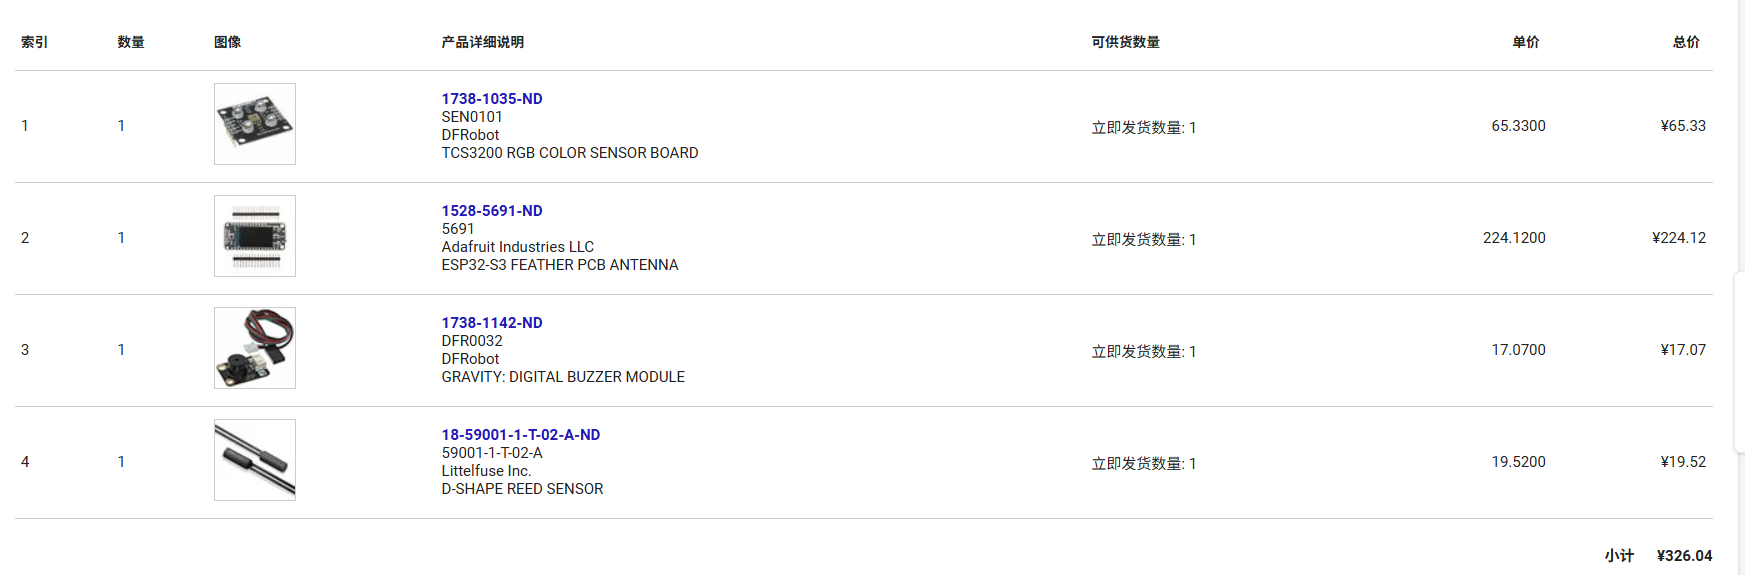Click the 产品详细说明 column header
The height and width of the screenshot is (575, 1745).
(x=482, y=42)
